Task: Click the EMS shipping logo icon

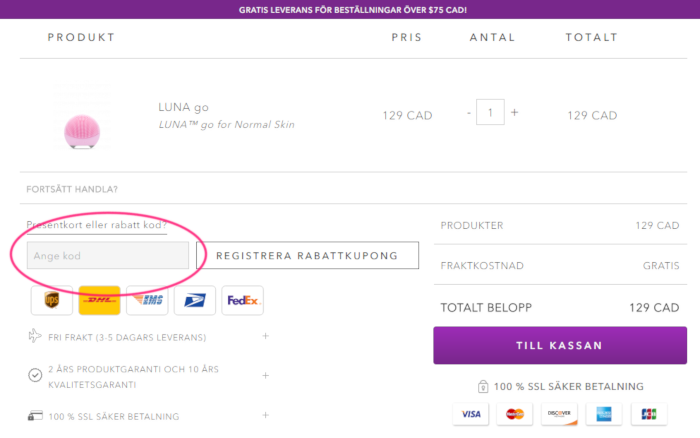Action: click(147, 300)
